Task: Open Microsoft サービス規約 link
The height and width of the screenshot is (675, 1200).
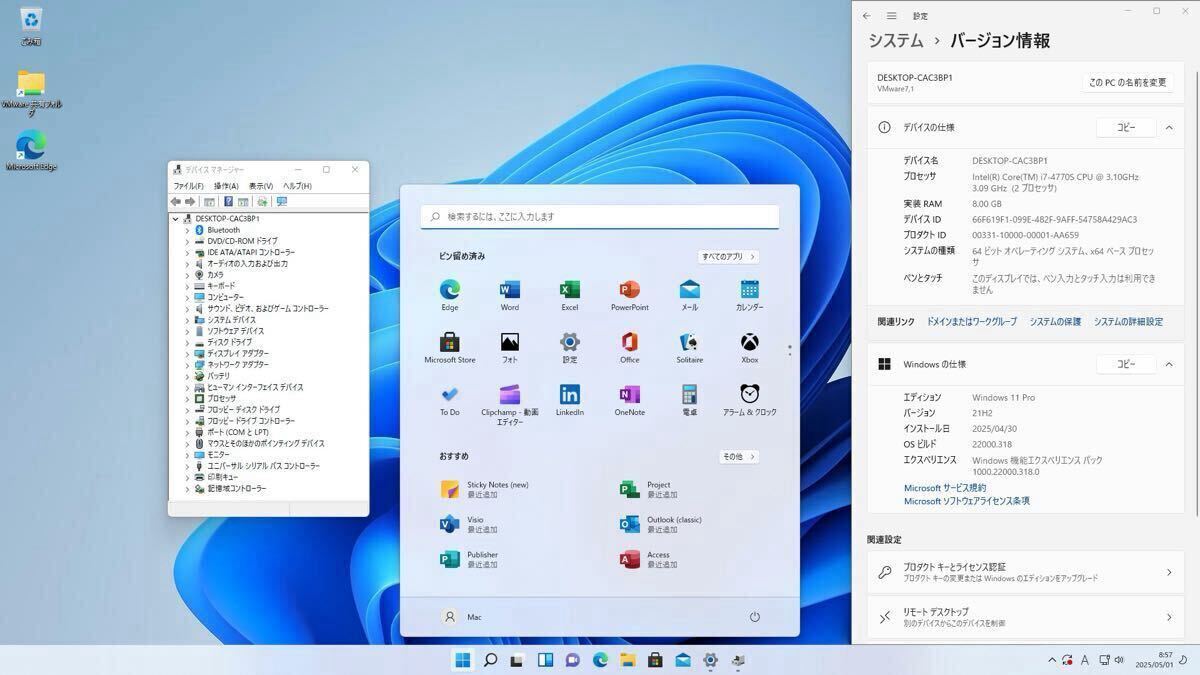Action: (x=945, y=488)
